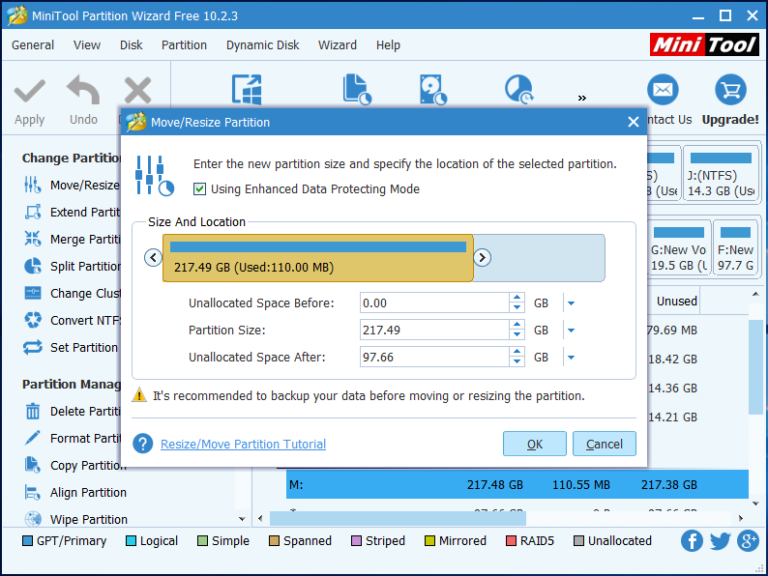This screenshot has width=768, height=576.
Task: Expand more toolbar items chevron
Action: coord(582,98)
